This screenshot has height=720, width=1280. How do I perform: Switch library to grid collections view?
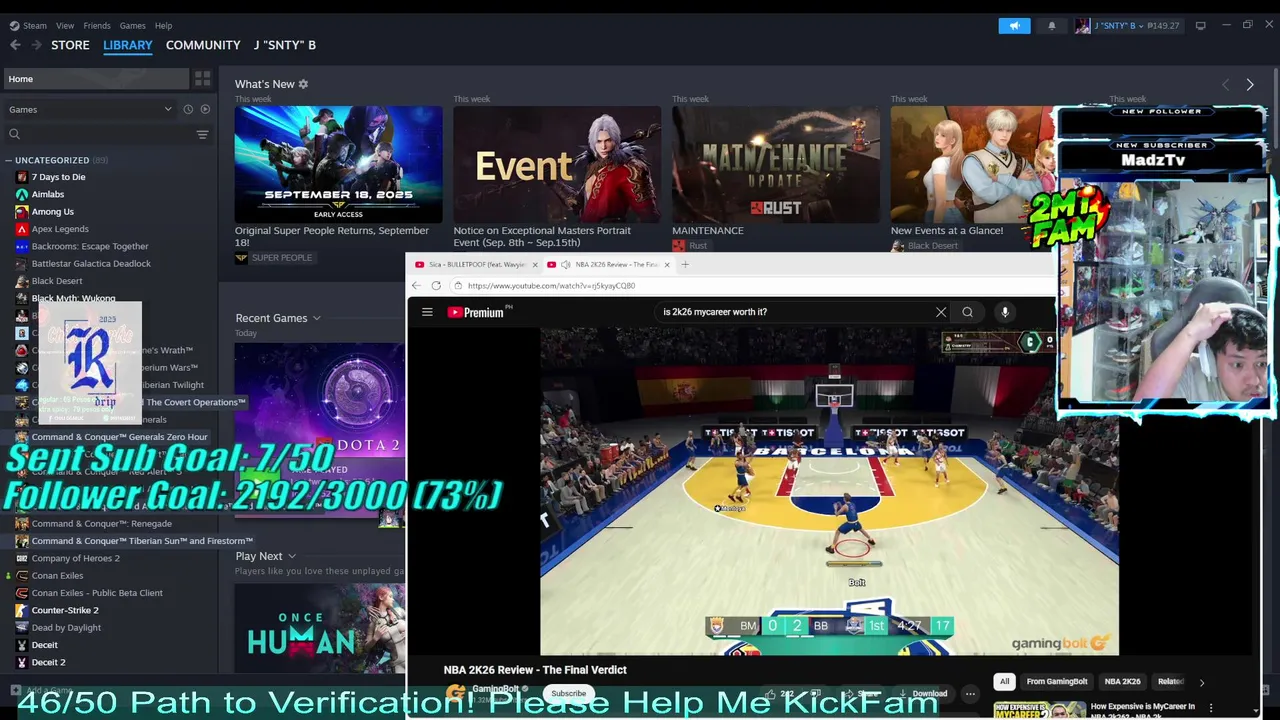(202, 79)
